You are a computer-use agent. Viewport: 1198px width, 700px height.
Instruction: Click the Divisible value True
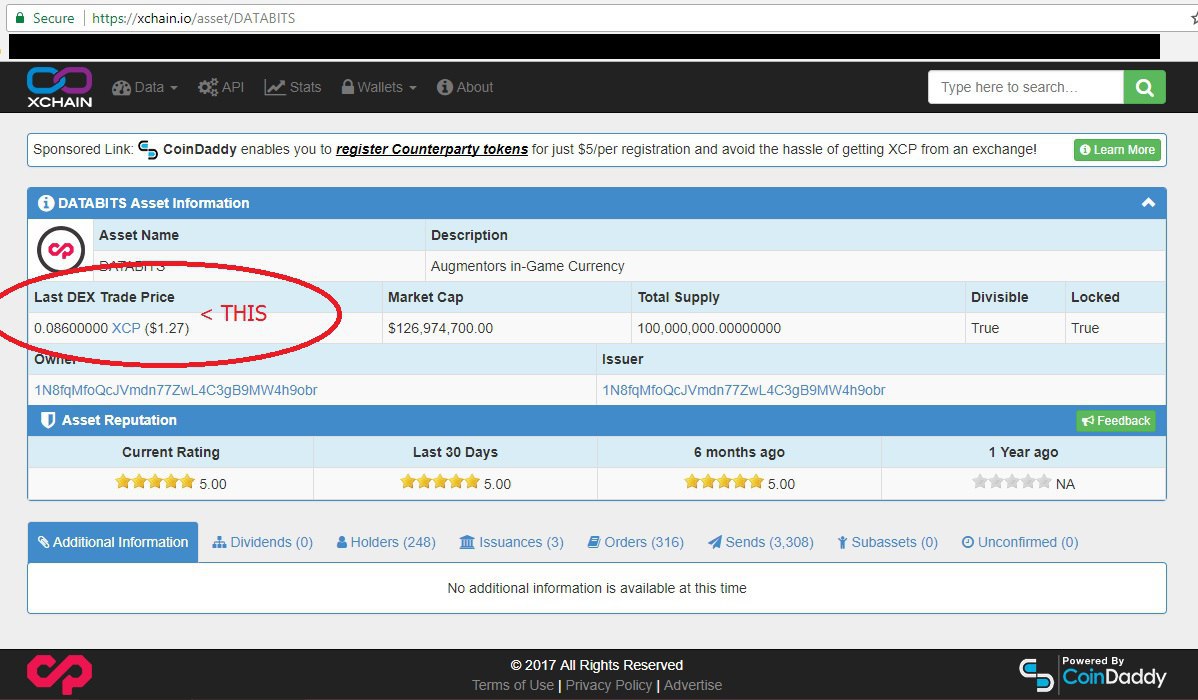985,328
